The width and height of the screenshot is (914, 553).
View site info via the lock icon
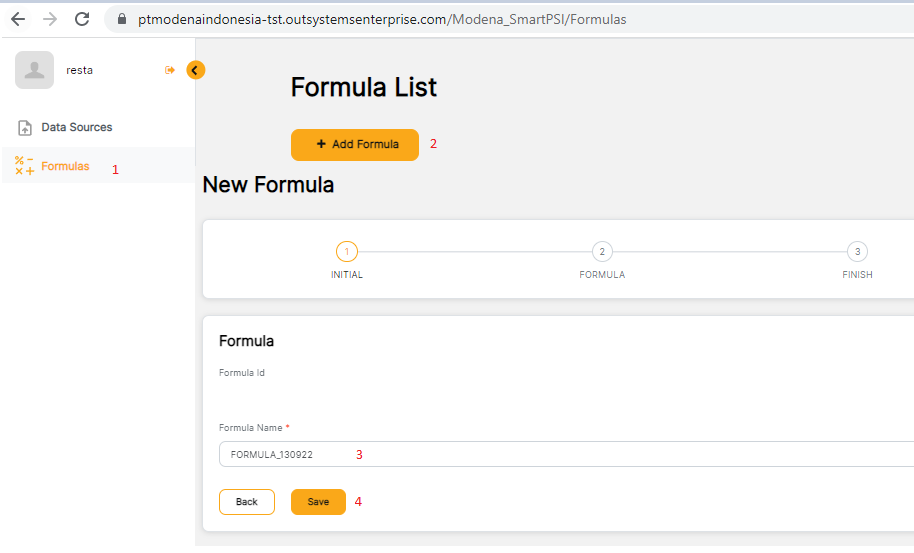click(x=123, y=19)
